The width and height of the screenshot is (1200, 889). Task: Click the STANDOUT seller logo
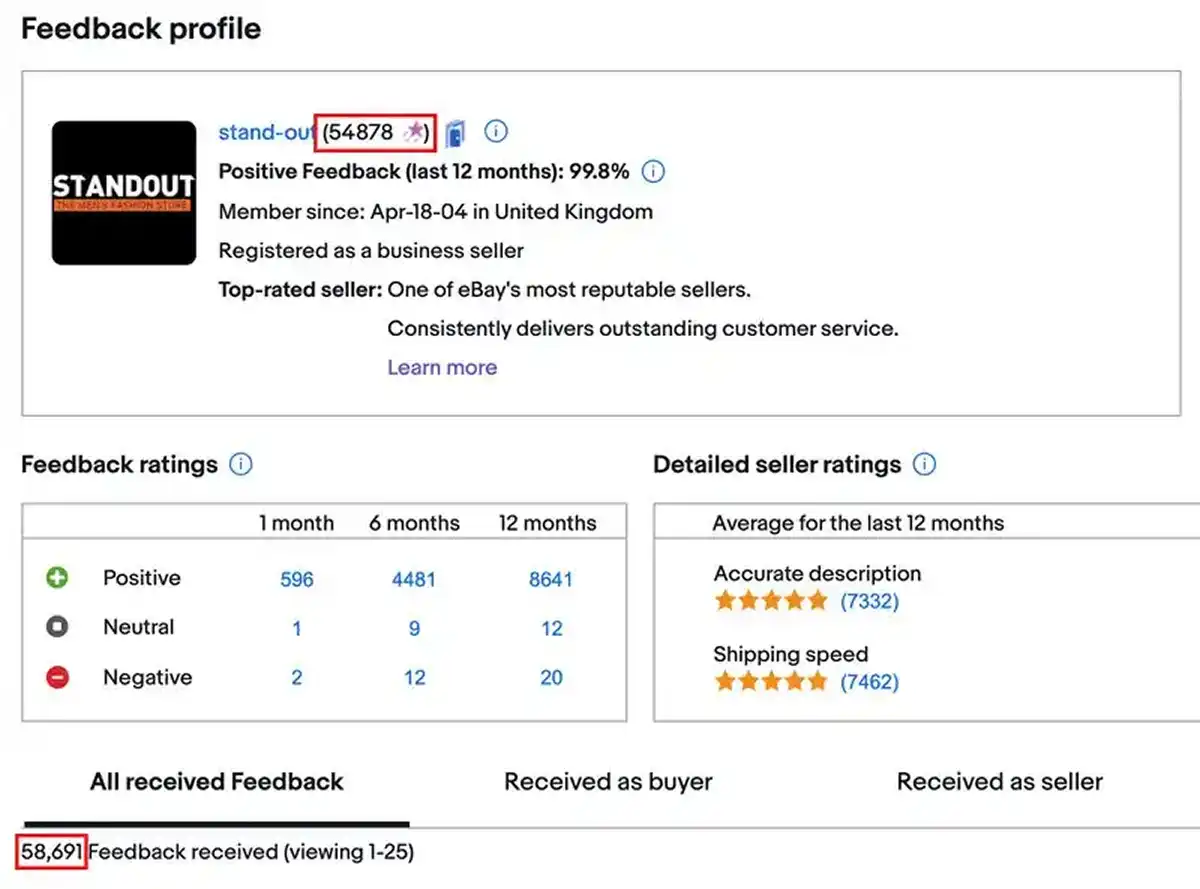[123, 193]
